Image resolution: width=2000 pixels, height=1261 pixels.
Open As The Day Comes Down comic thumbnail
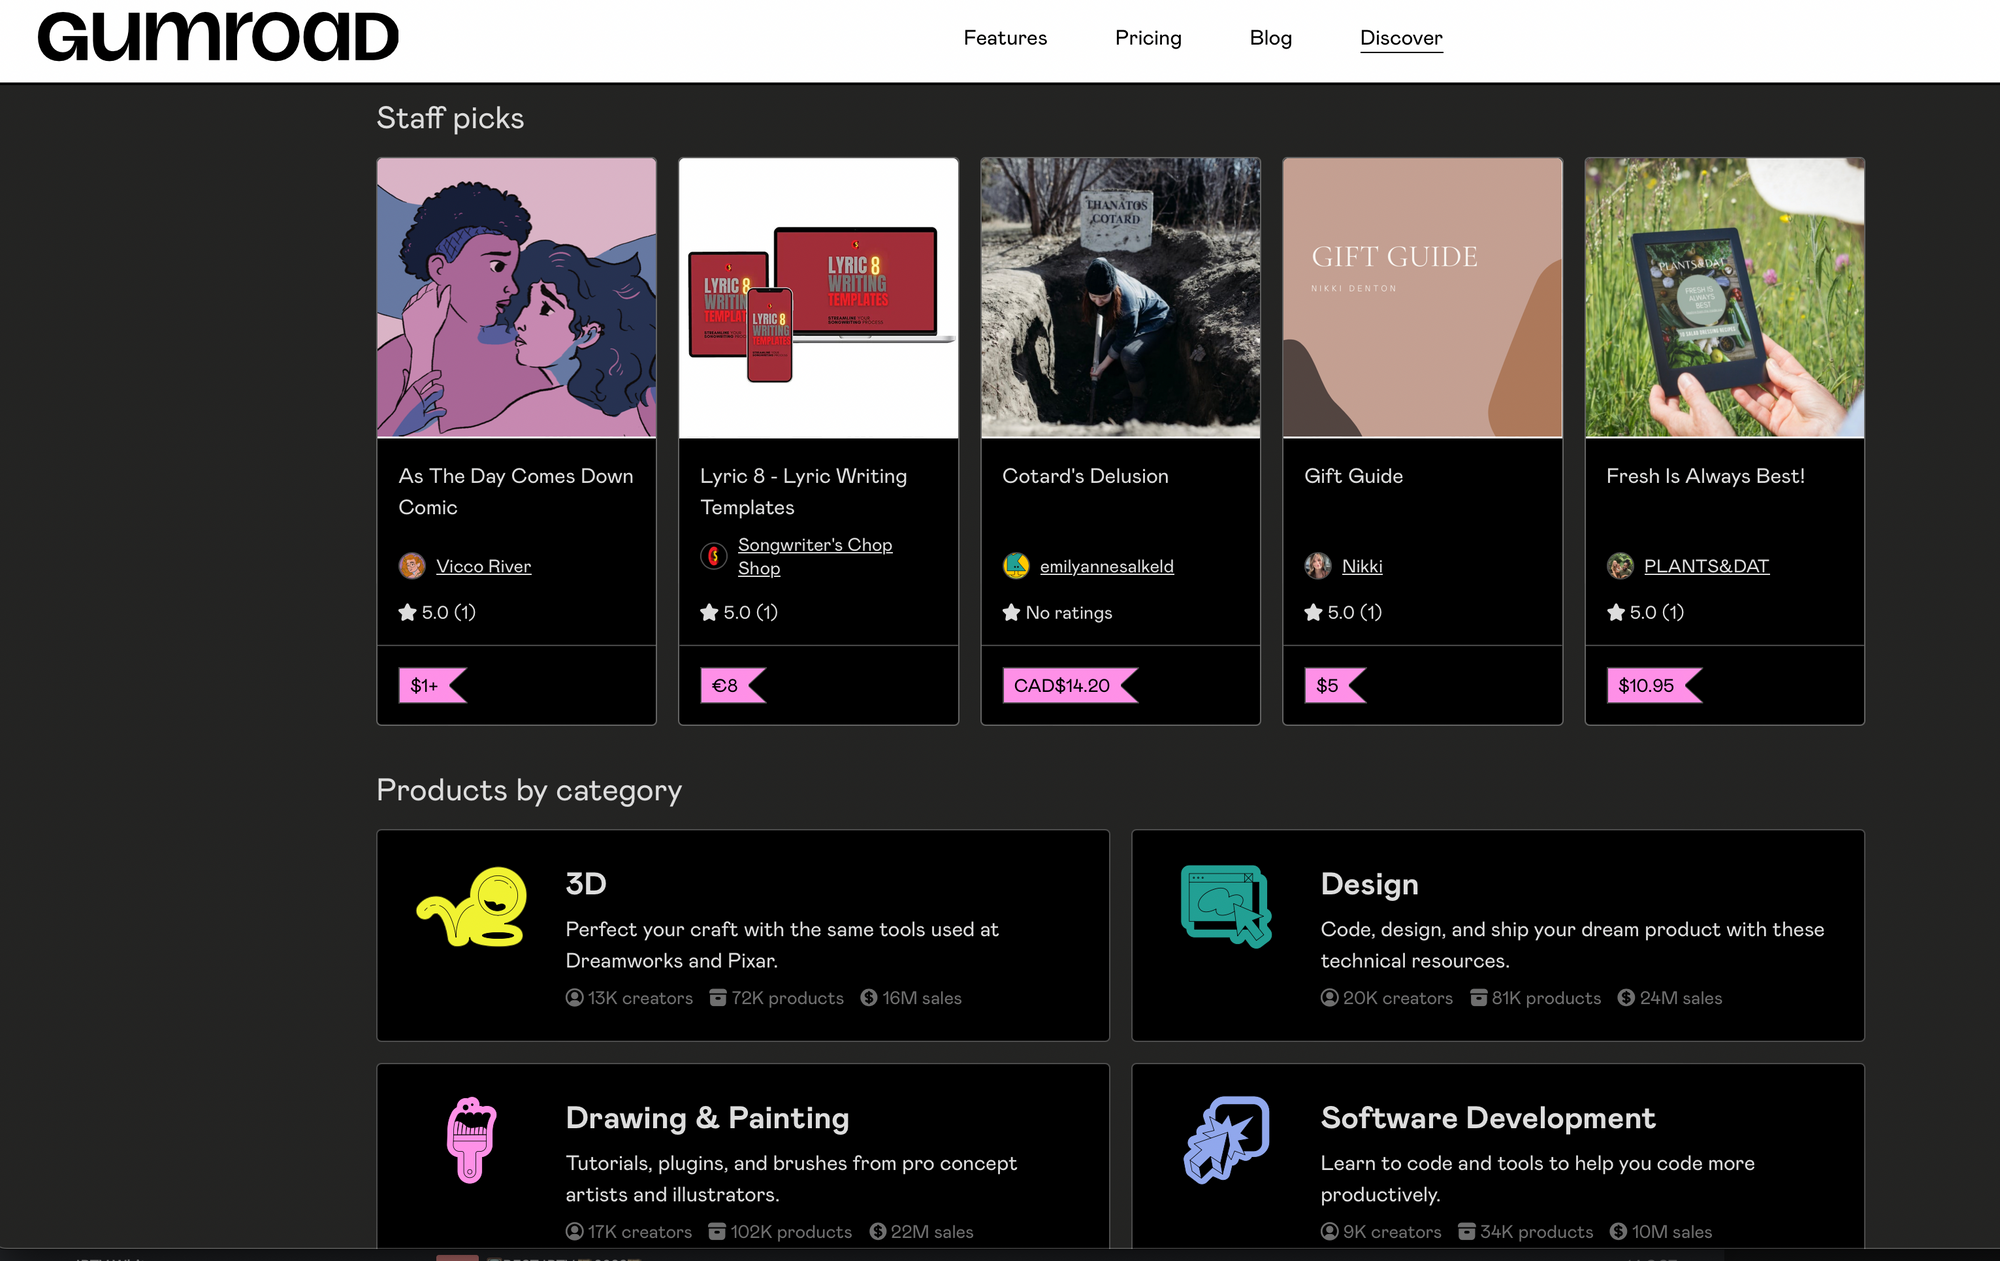click(x=517, y=297)
